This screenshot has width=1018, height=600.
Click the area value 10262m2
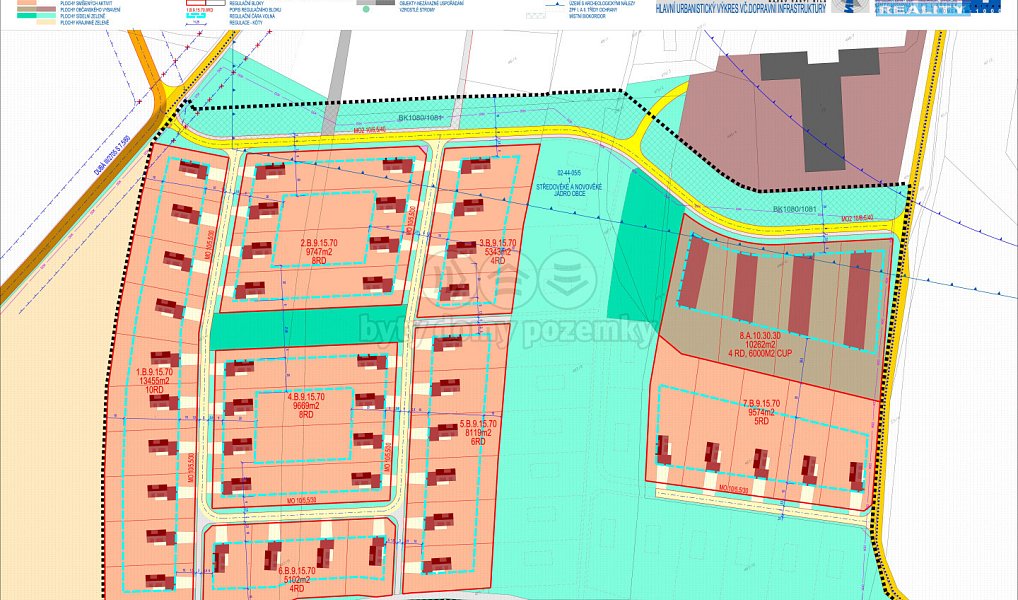tap(760, 345)
